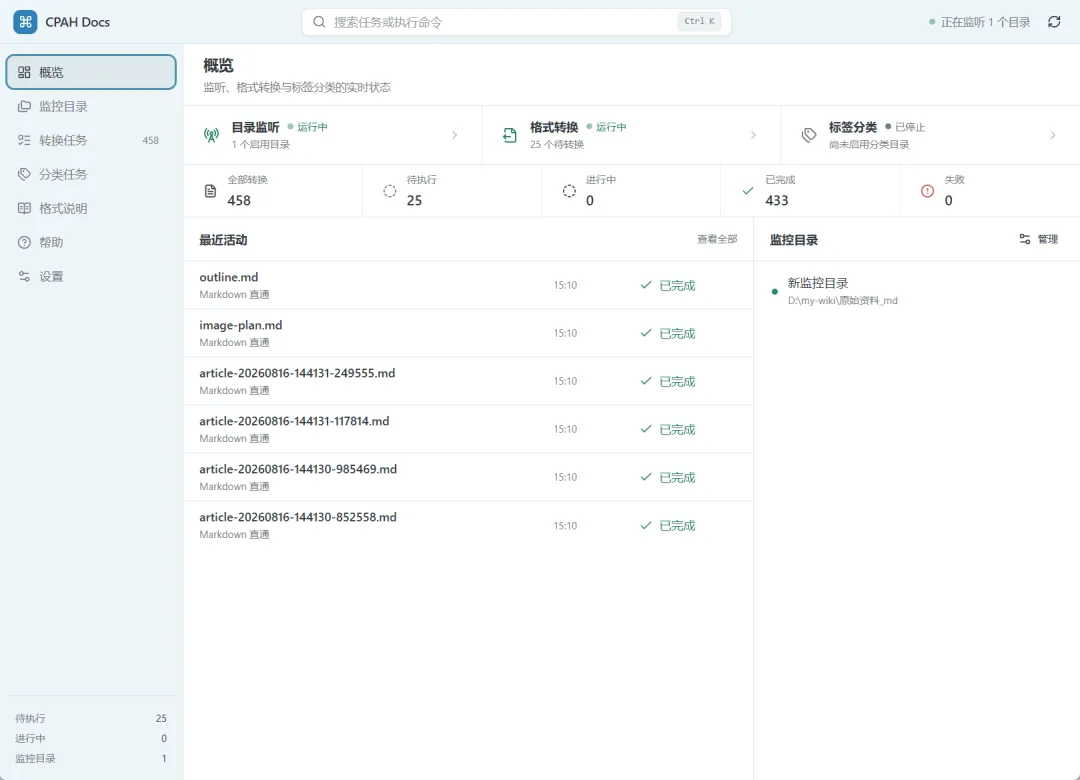Open the 帮助 sidebar menu item

(91, 243)
